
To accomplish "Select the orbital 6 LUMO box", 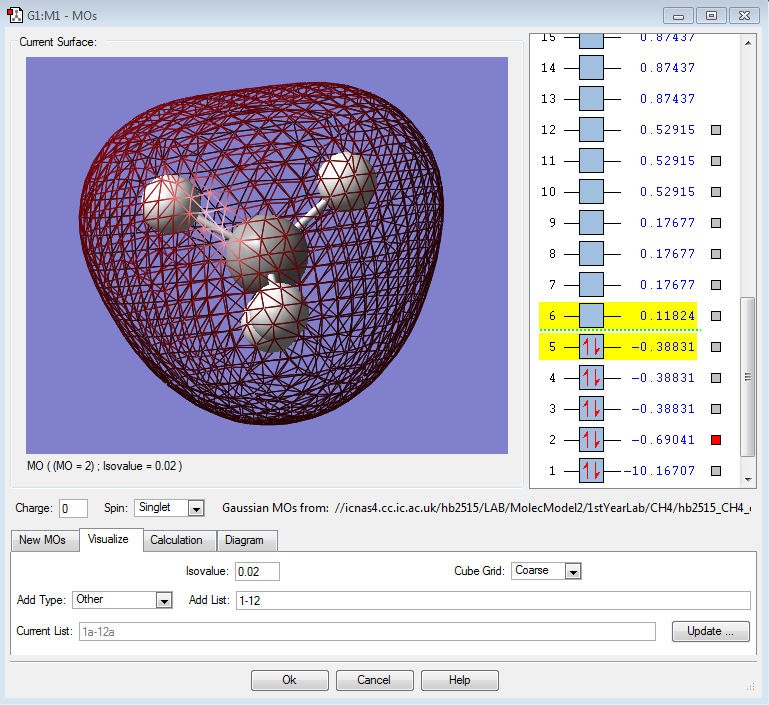I will pos(591,316).
